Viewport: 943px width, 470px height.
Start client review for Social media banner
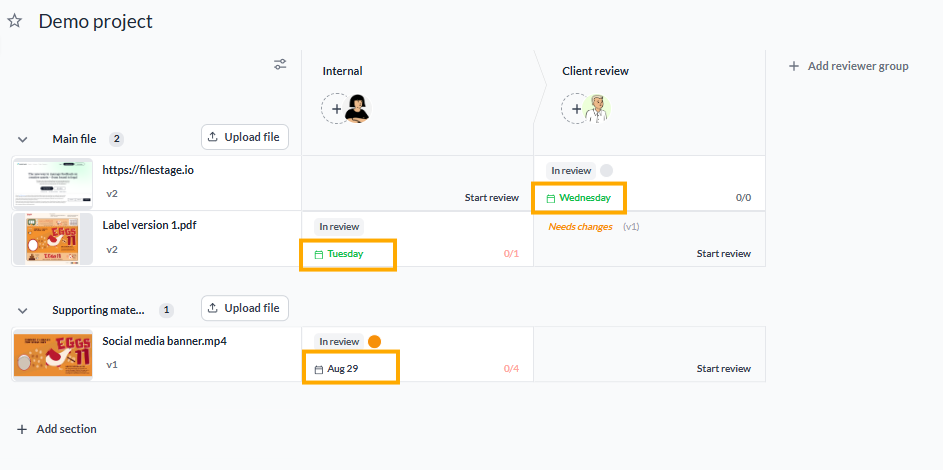click(x=723, y=369)
